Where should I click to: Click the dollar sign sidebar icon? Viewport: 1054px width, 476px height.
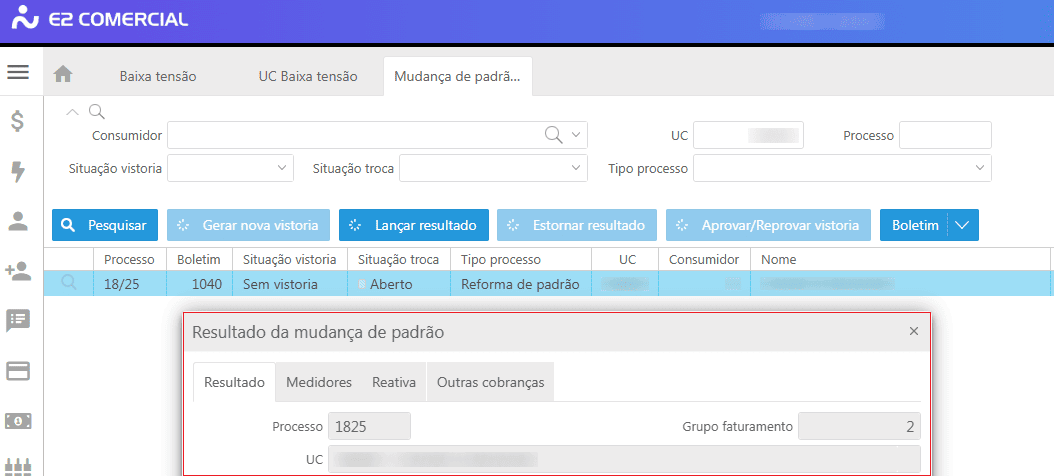pyautogui.click(x=18, y=122)
